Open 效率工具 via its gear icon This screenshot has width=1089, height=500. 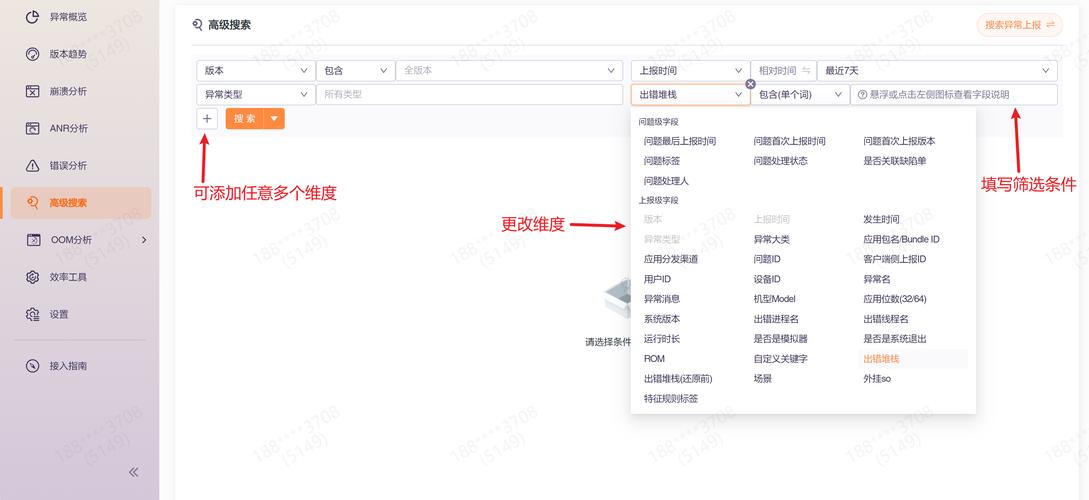[32, 277]
